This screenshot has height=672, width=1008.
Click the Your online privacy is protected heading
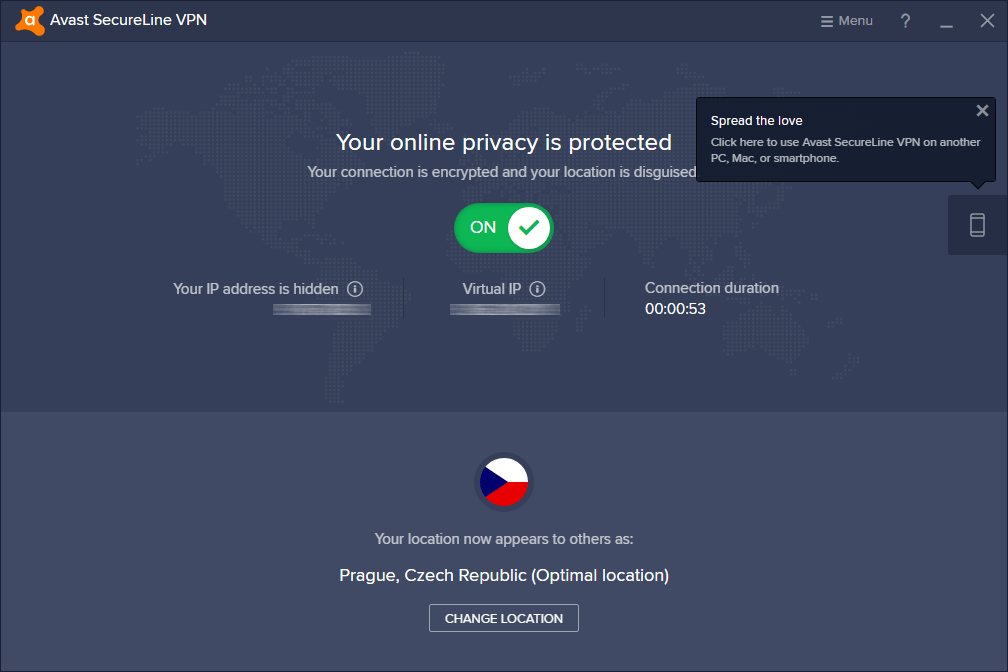point(503,142)
